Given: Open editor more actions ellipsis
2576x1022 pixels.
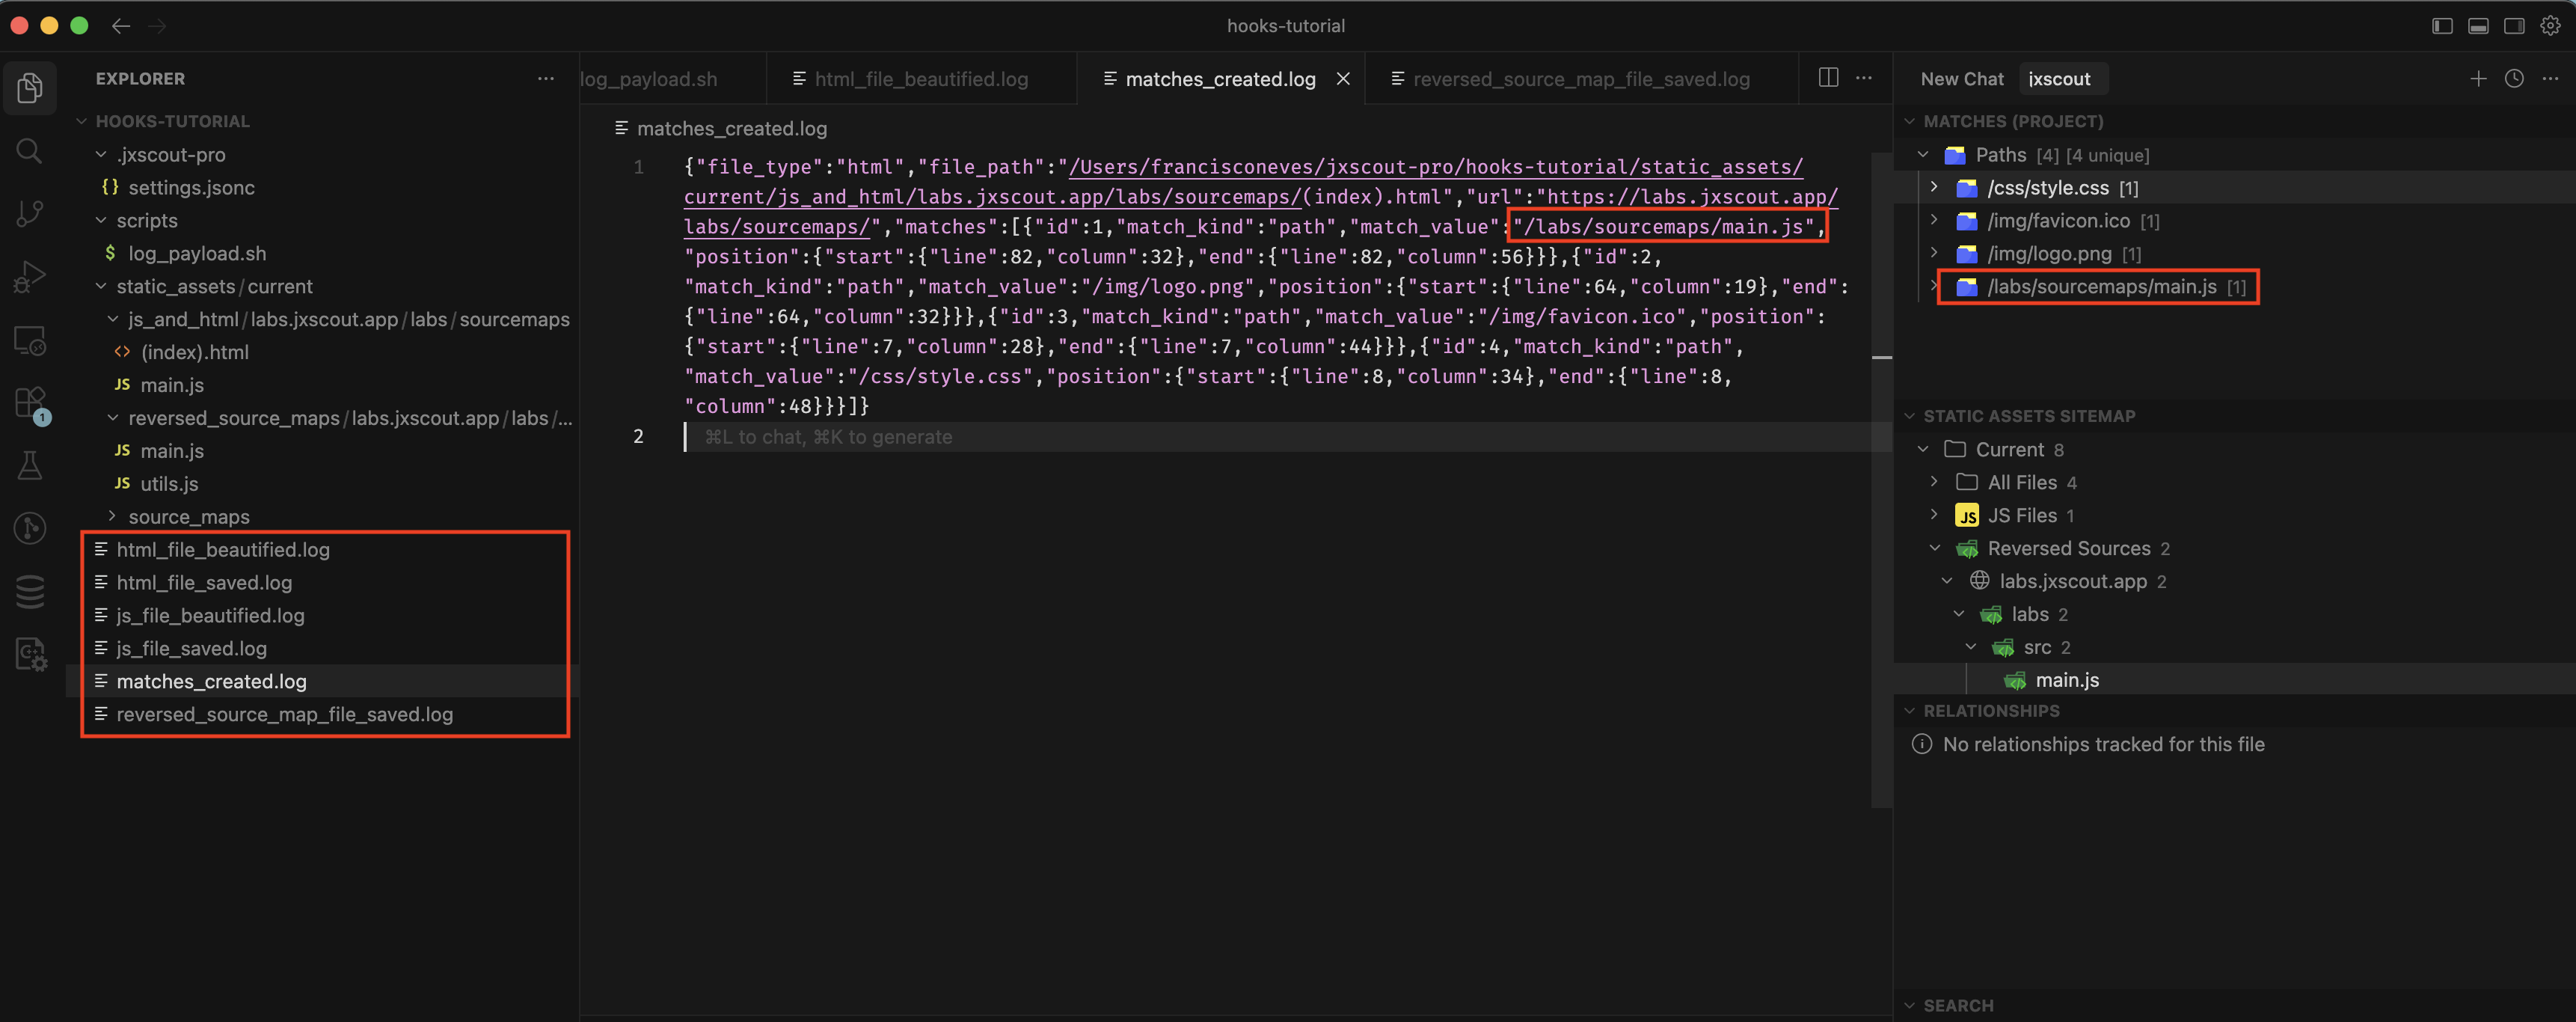Looking at the screenshot, I should tap(1864, 78).
